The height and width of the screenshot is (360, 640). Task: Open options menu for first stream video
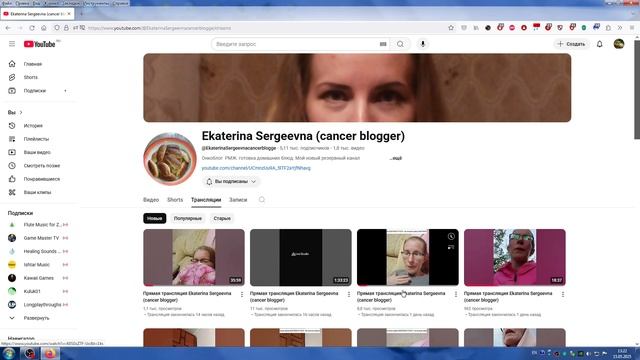click(242, 294)
